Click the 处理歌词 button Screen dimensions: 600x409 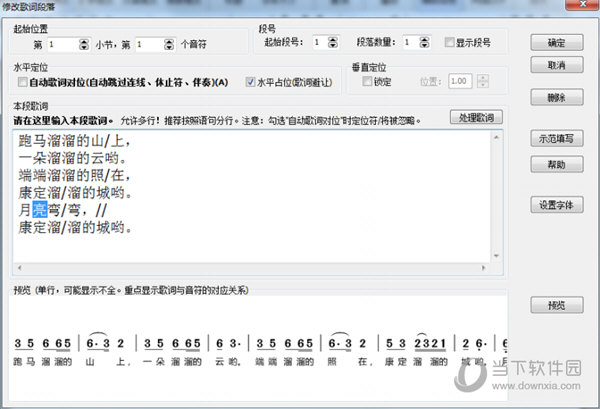[x=476, y=117]
